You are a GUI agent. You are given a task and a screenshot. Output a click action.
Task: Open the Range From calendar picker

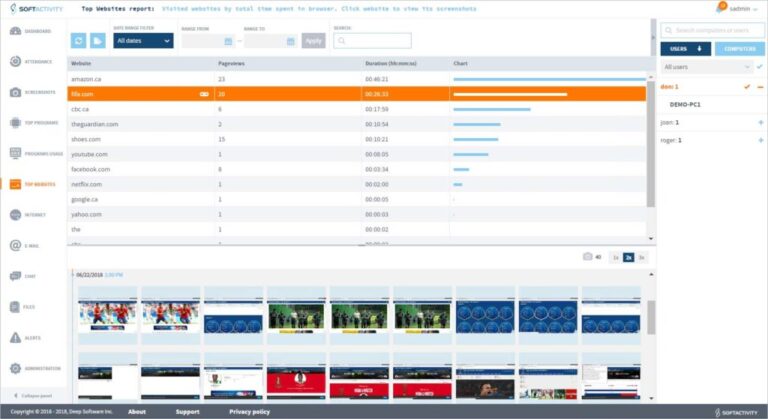click(228, 42)
